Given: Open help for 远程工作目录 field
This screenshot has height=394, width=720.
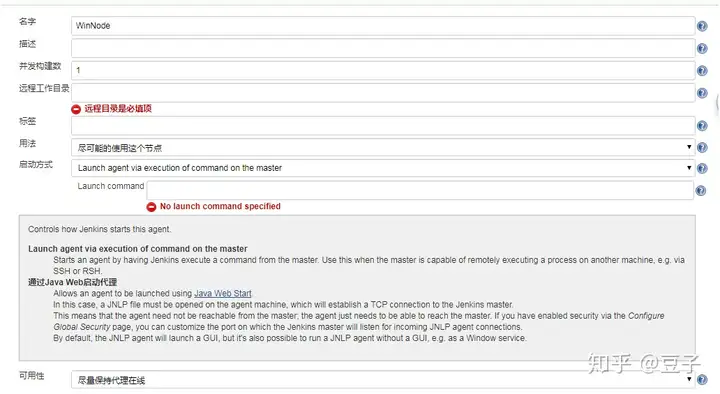Looking at the screenshot, I should point(702,93).
